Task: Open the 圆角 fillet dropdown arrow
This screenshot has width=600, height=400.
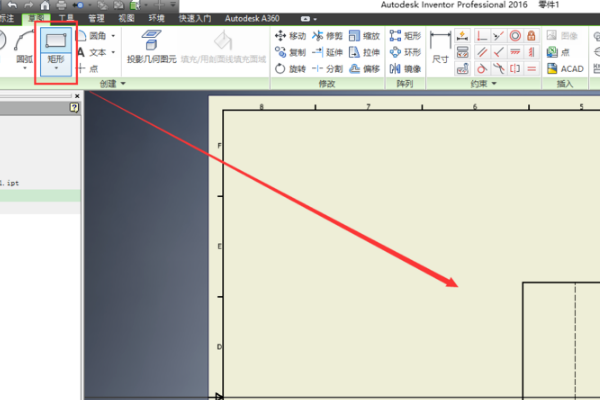Action: click(x=113, y=36)
